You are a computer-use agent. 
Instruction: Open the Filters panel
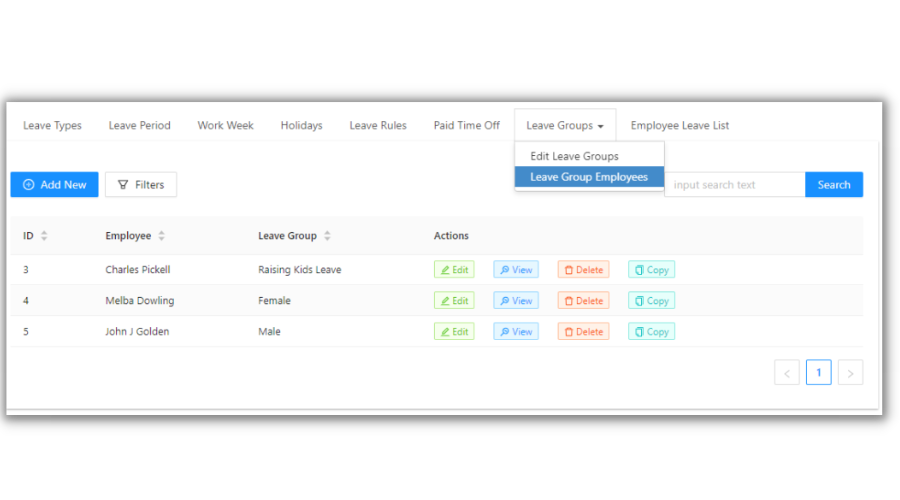pyautogui.click(x=141, y=185)
